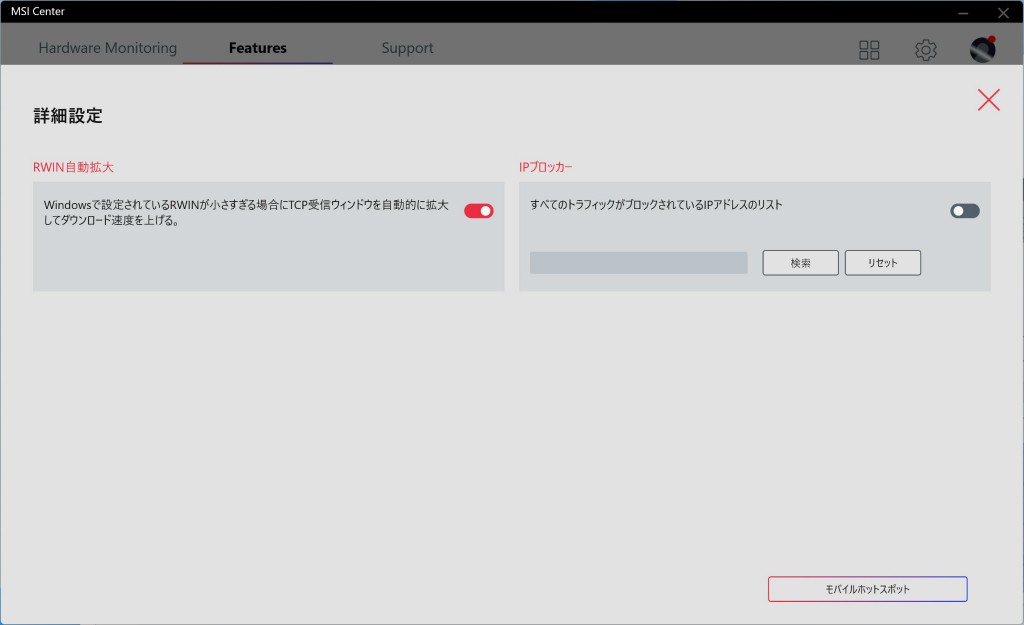The image size is (1024, 625).
Task: Click the RWIN TCP受信ウィンドウ description text
Action: [x=245, y=212]
